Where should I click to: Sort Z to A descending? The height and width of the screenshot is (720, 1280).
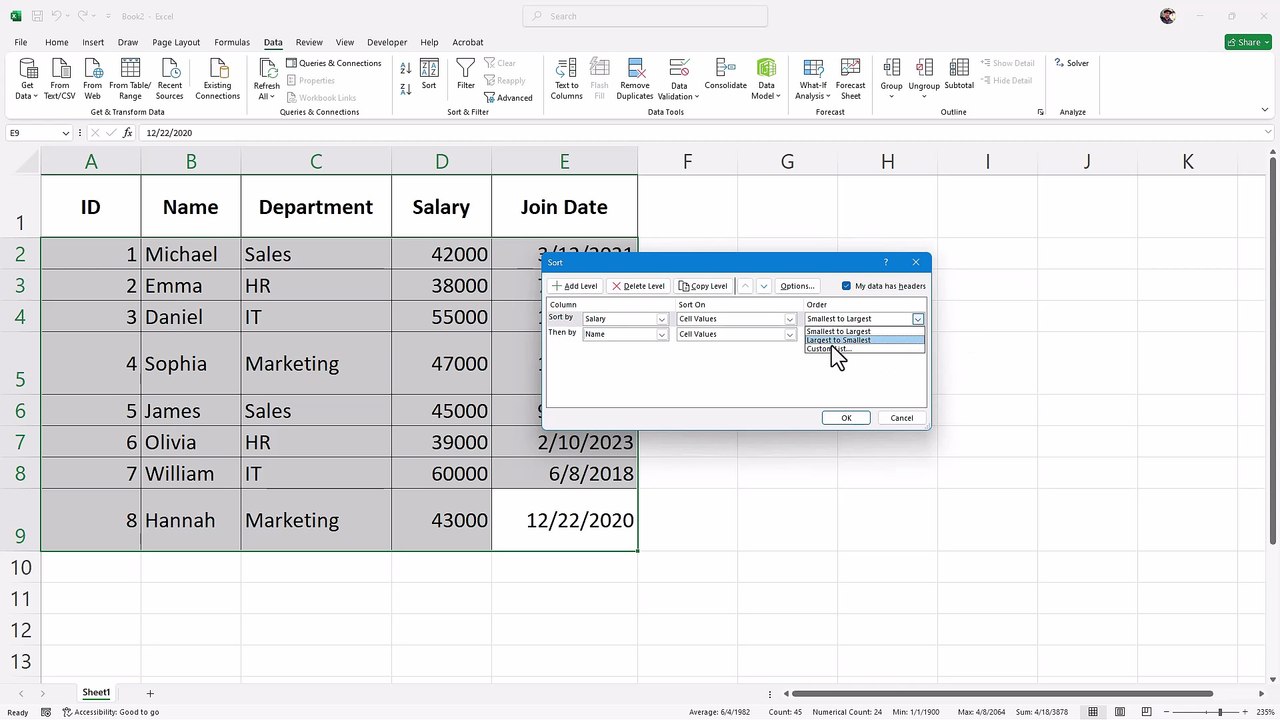[406, 90]
